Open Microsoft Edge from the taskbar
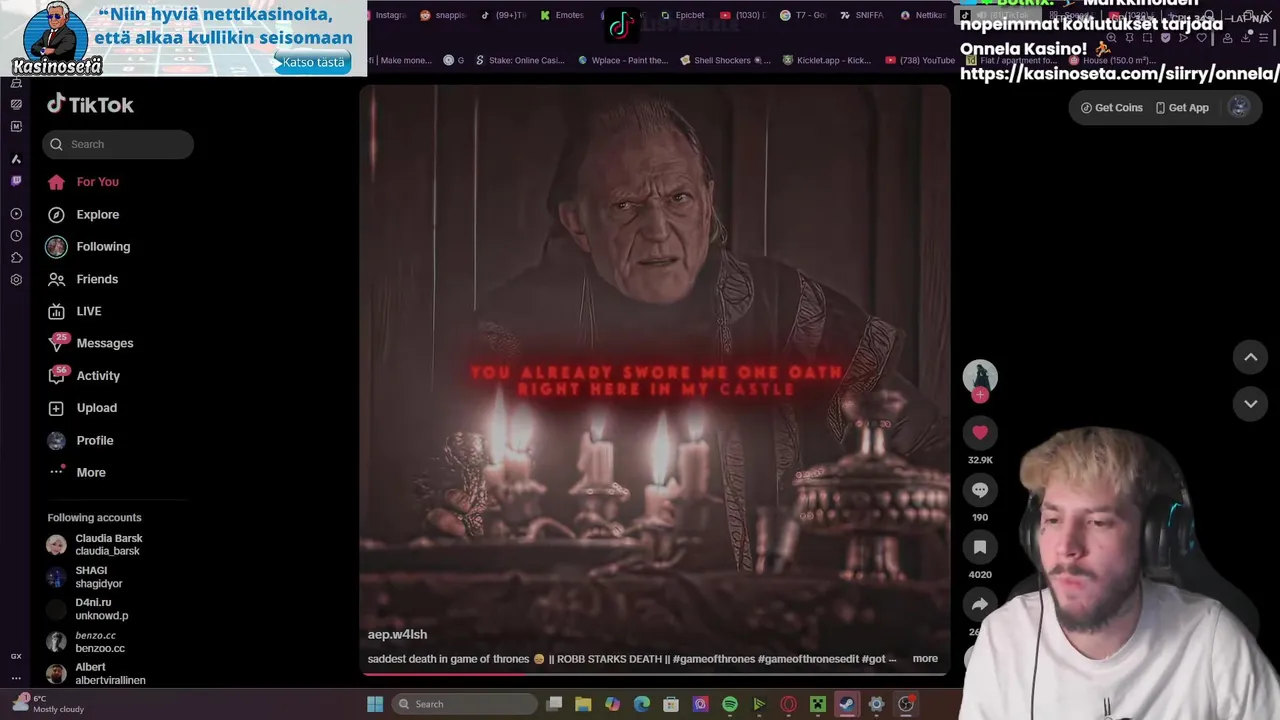Viewport: 1280px width, 720px height. coord(642,704)
